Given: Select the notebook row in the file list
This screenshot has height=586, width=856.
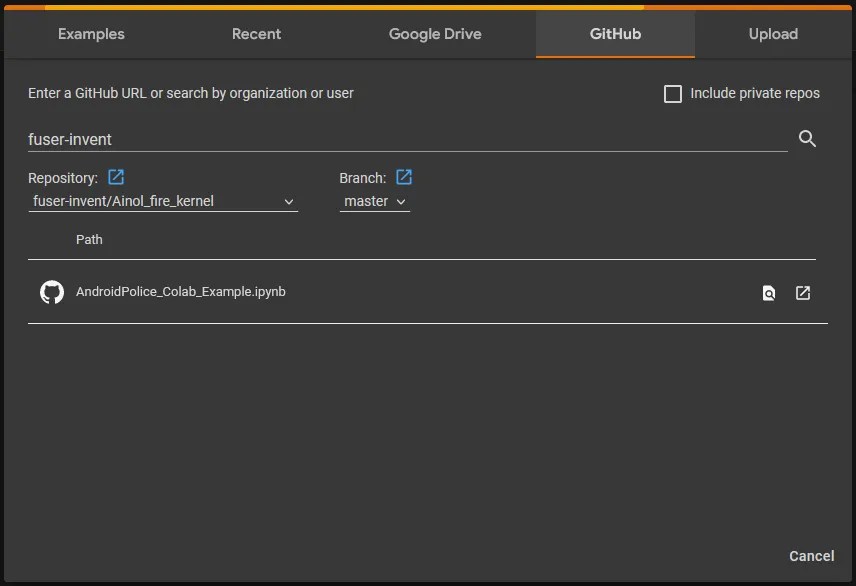Looking at the screenshot, I should 400,291.
